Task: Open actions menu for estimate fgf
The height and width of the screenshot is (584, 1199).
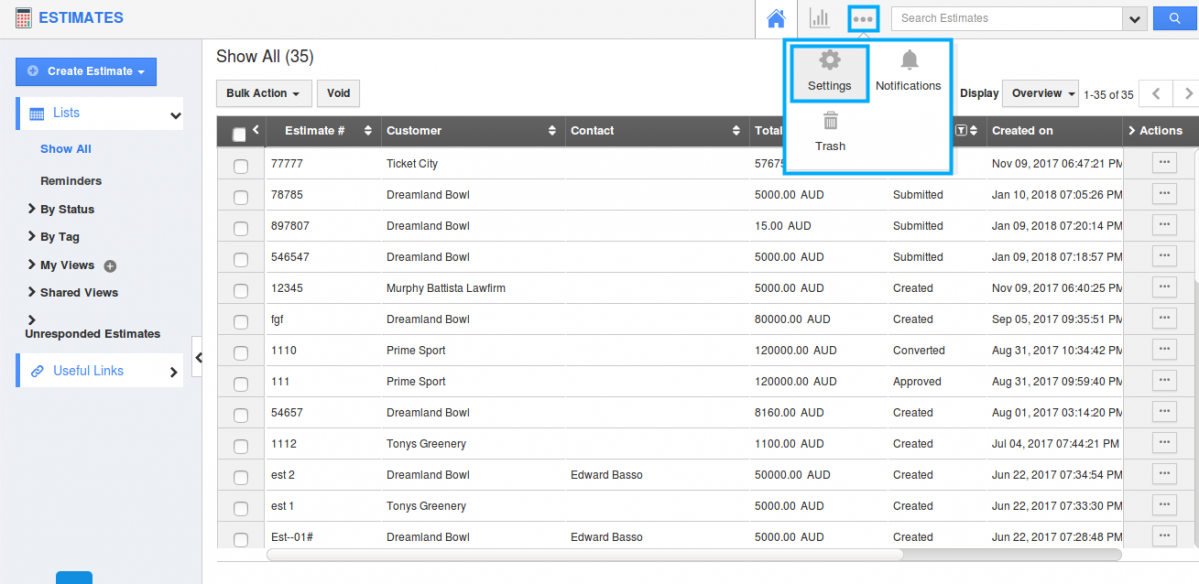Action: point(1164,318)
